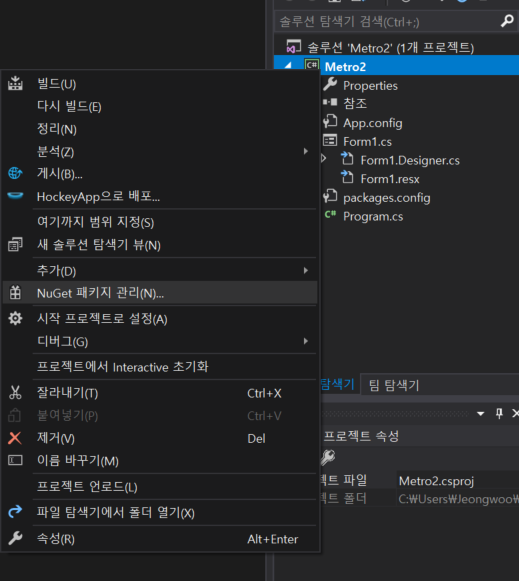This screenshot has width=519, height=581.
Task: Select 여기까지 범위 지정(S)
Action: (159, 222)
